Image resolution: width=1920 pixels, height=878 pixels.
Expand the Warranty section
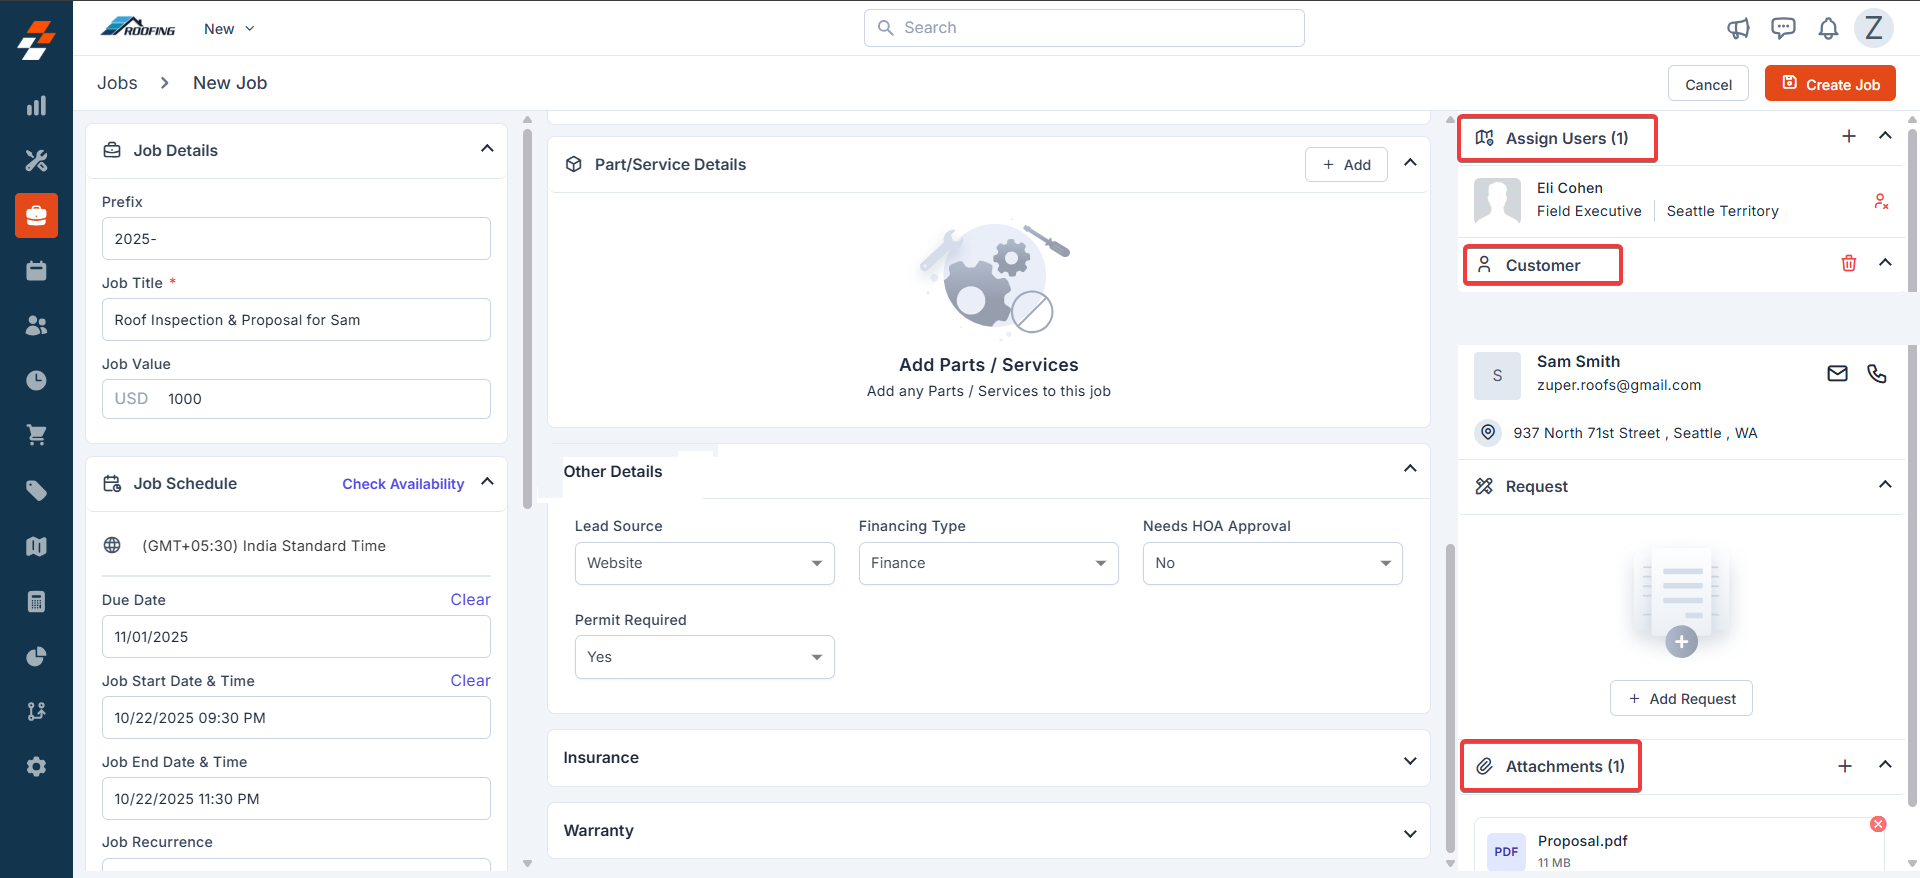[1410, 834]
